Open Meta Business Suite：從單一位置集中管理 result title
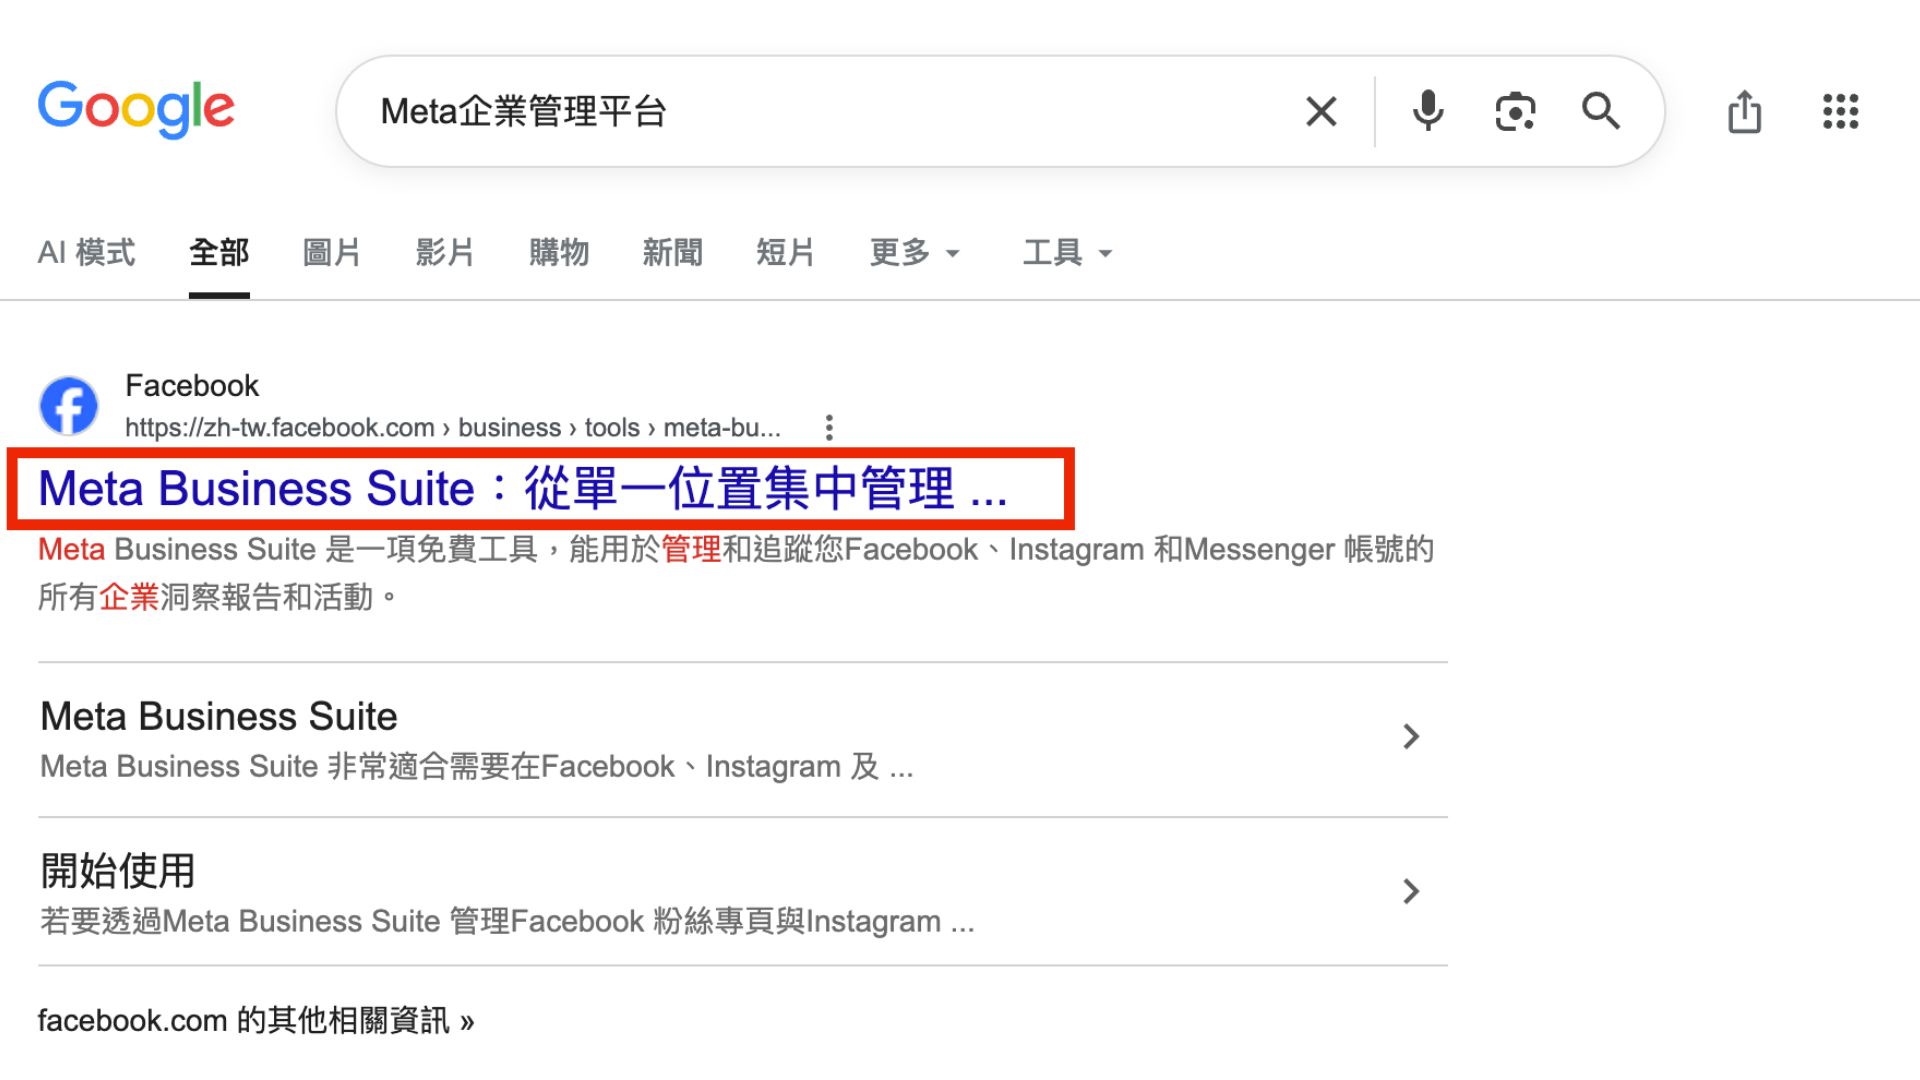Screen dimensions: 1920x1080 [x=522, y=489]
